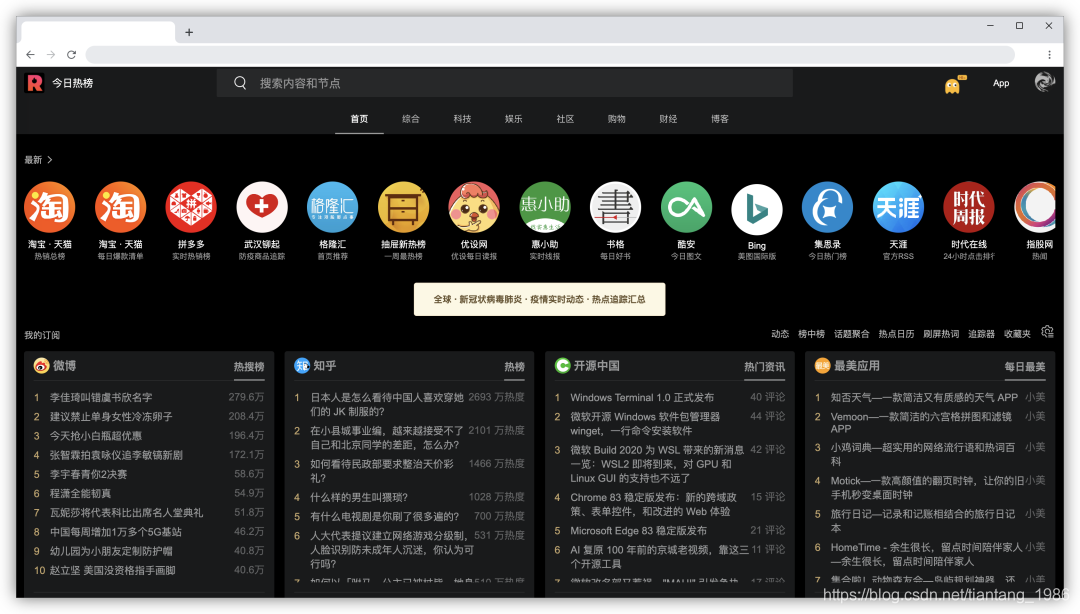Open 微博 item 中国每周增加1万多个5G基站
This screenshot has height=614, width=1080.
coord(116,532)
